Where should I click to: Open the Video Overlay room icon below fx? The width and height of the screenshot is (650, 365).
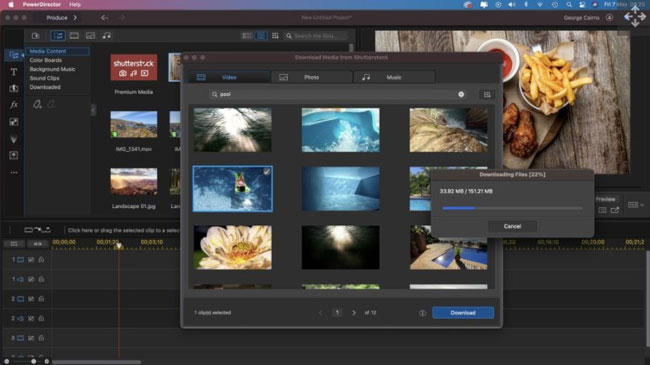pyautogui.click(x=14, y=122)
